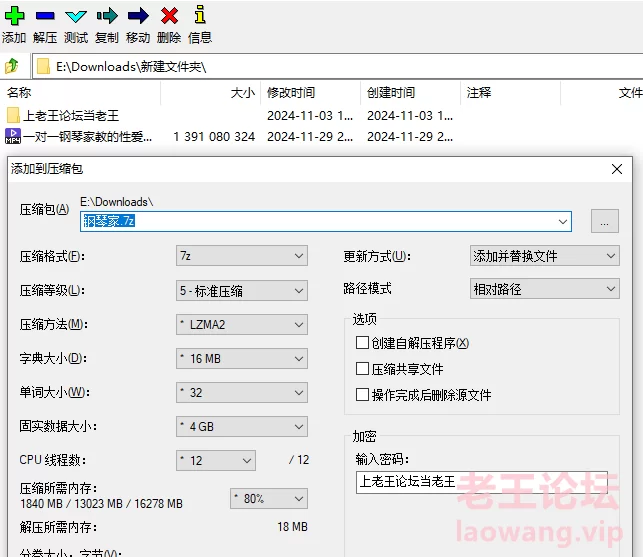Open the memory usage 80% dropdown
Viewport: 643px width, 557px height.
[x=268, y=498]
